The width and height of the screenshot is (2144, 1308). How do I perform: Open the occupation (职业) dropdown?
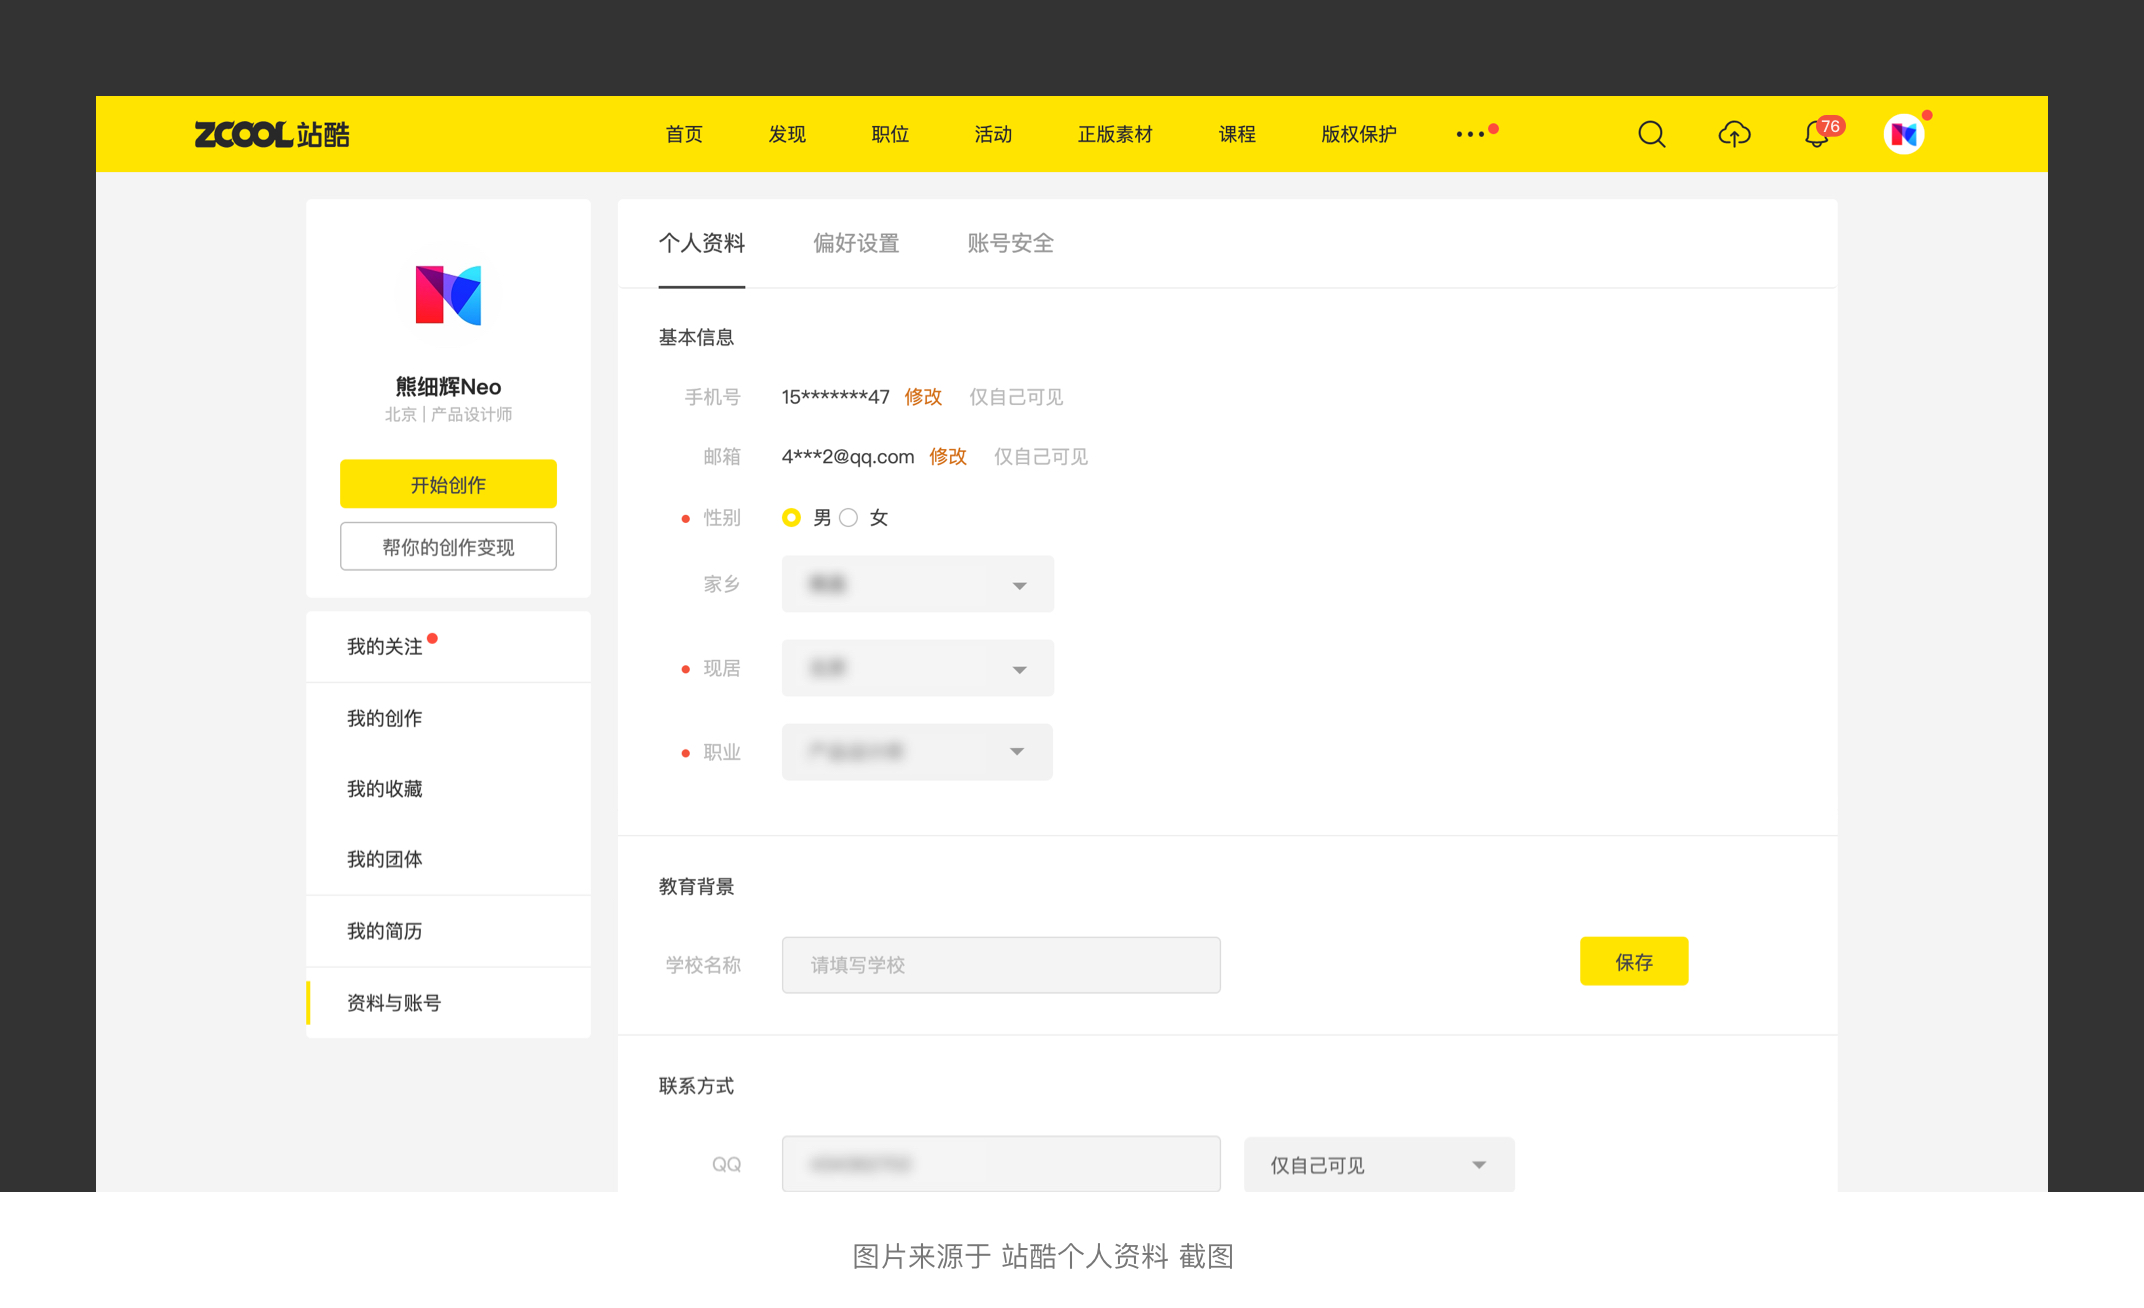917,752
